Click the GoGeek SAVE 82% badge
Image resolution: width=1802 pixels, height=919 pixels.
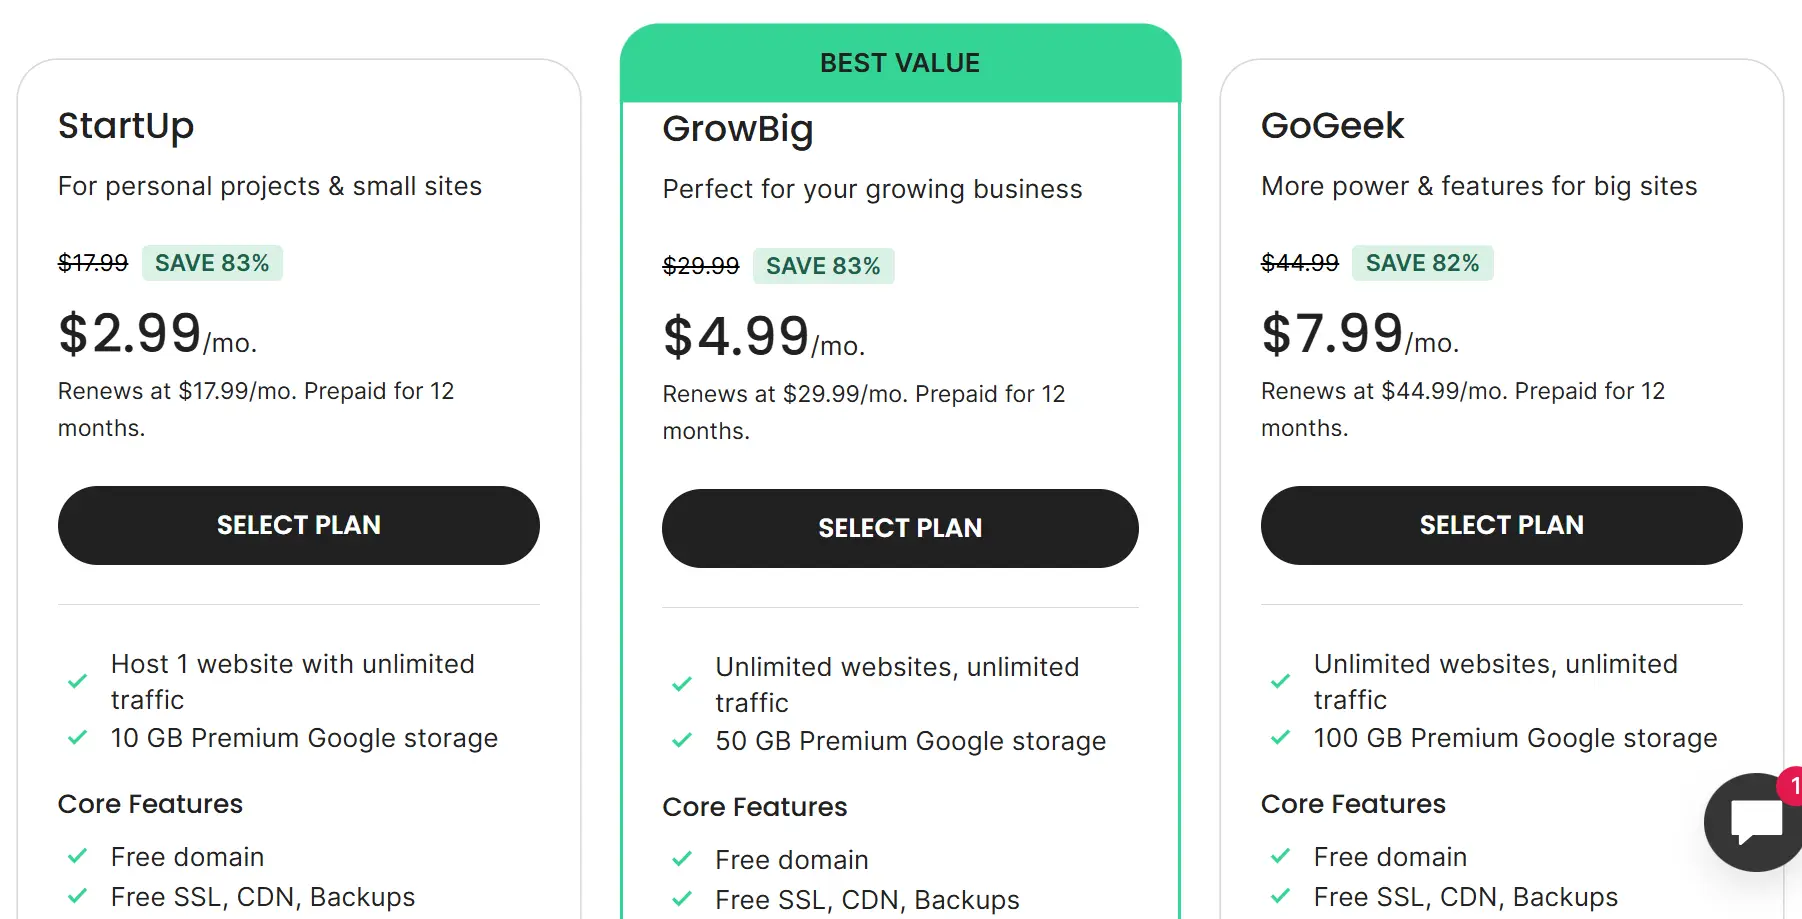click(1422, 263)
